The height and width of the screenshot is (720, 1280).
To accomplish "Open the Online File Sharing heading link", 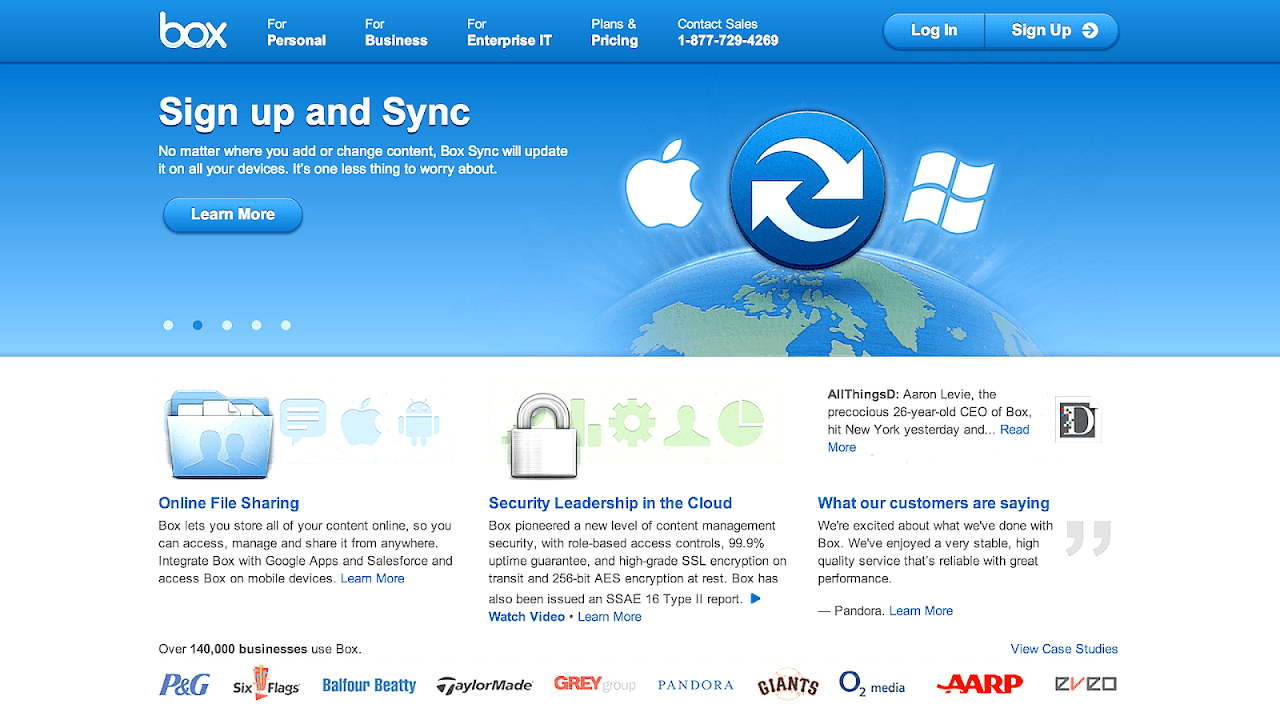I will coord(229,503).
